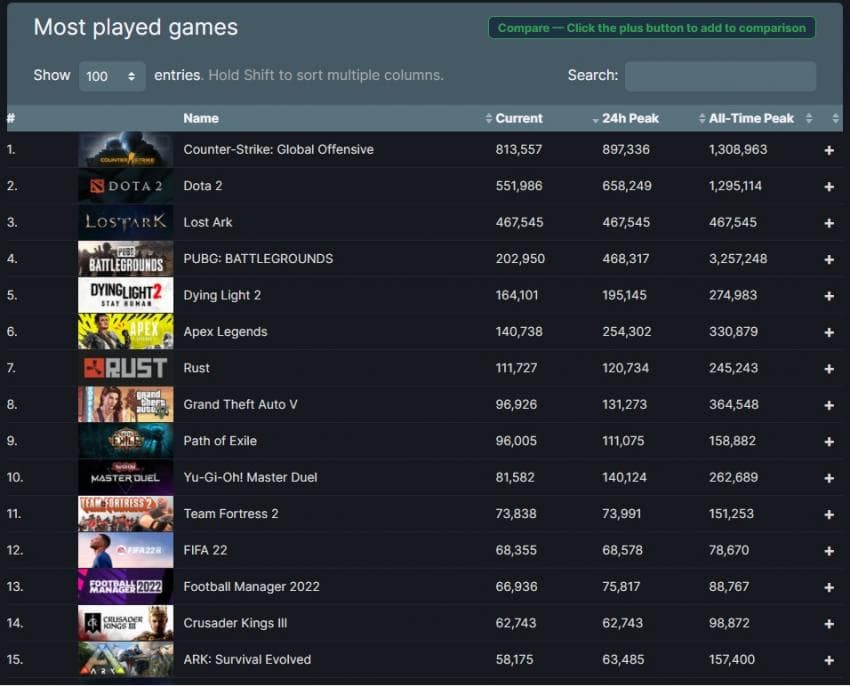Click the Counter-Strike game thumbnail
850x686 pixels.
pos(126,150)
